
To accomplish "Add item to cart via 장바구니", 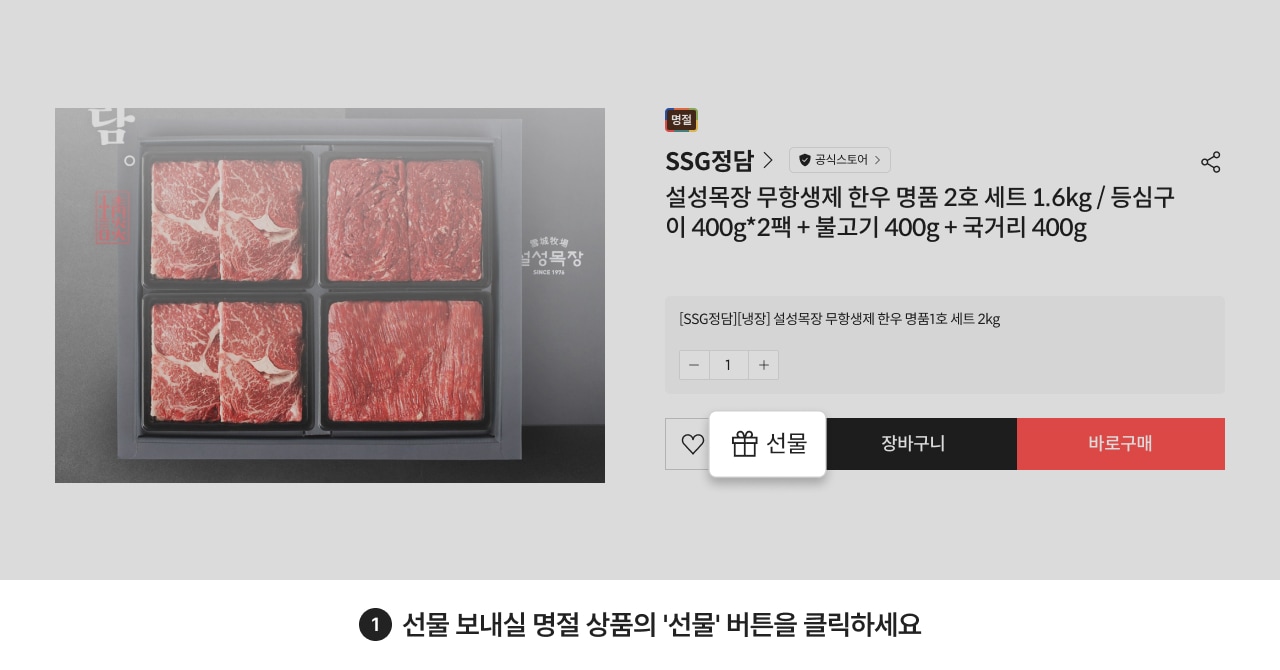I will point(913,444).
